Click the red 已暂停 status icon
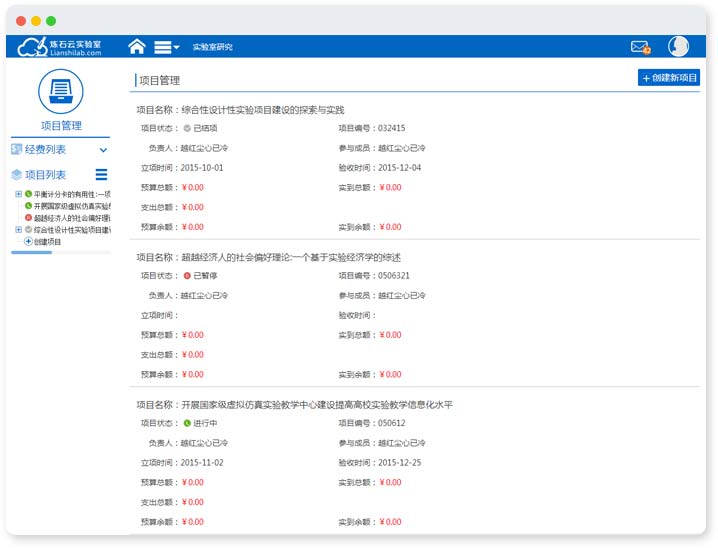The height and width of the screenshot is (548, 718). pyautogui.click(x=187, y=276)
